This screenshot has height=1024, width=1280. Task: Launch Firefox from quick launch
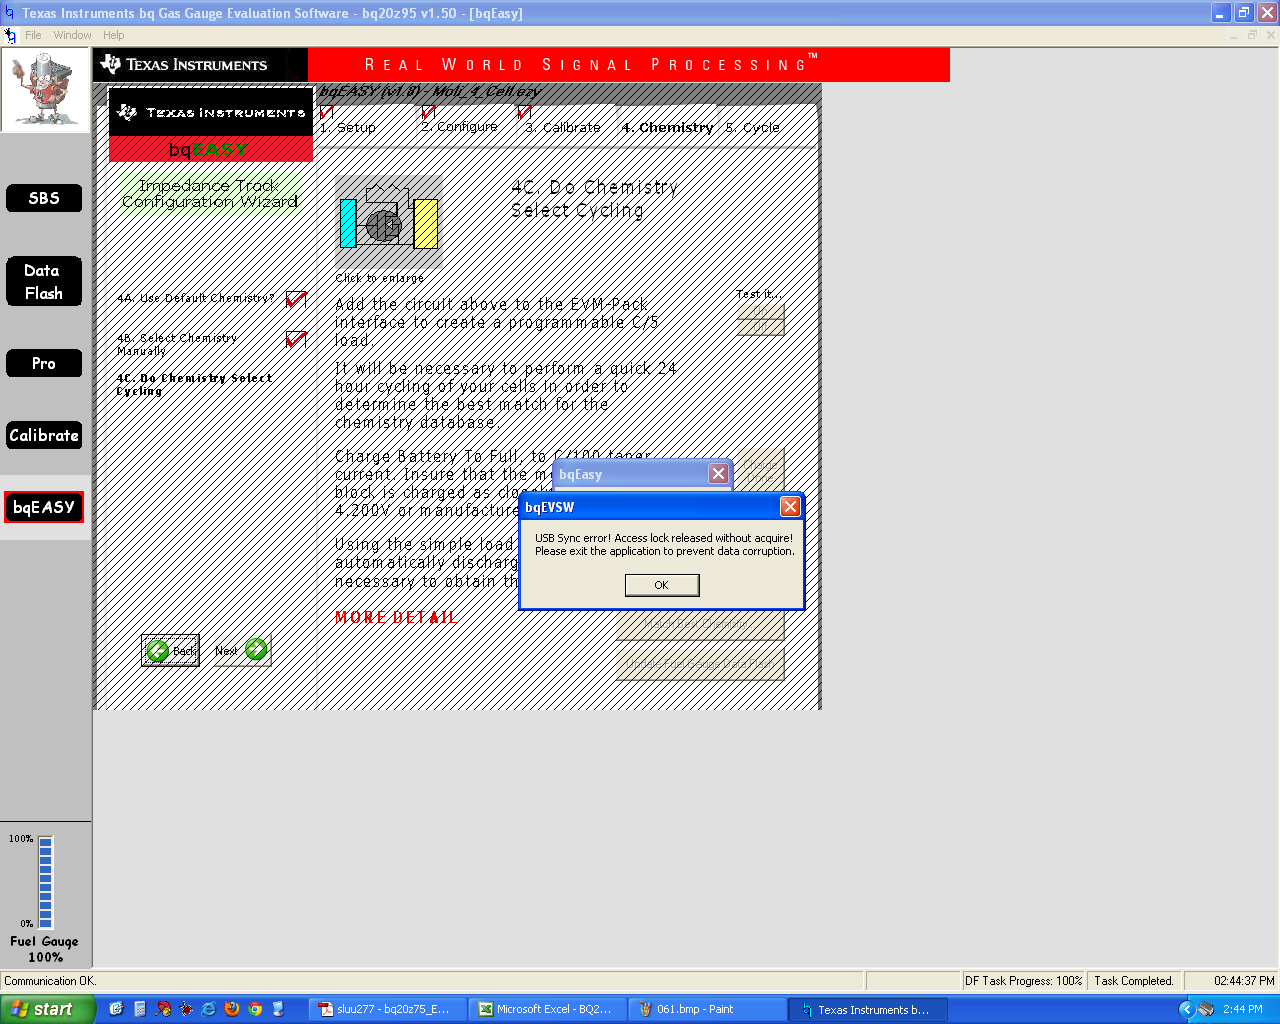(x=232, y=1009)
